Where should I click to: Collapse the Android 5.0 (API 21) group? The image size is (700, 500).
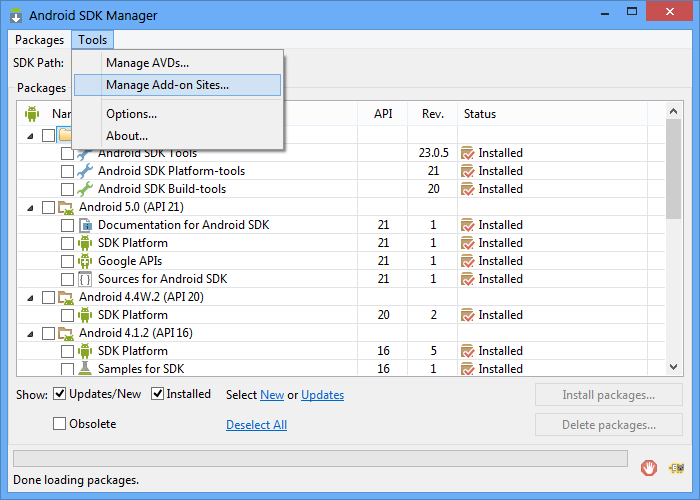pyautogui.click(x=30, y=208)
